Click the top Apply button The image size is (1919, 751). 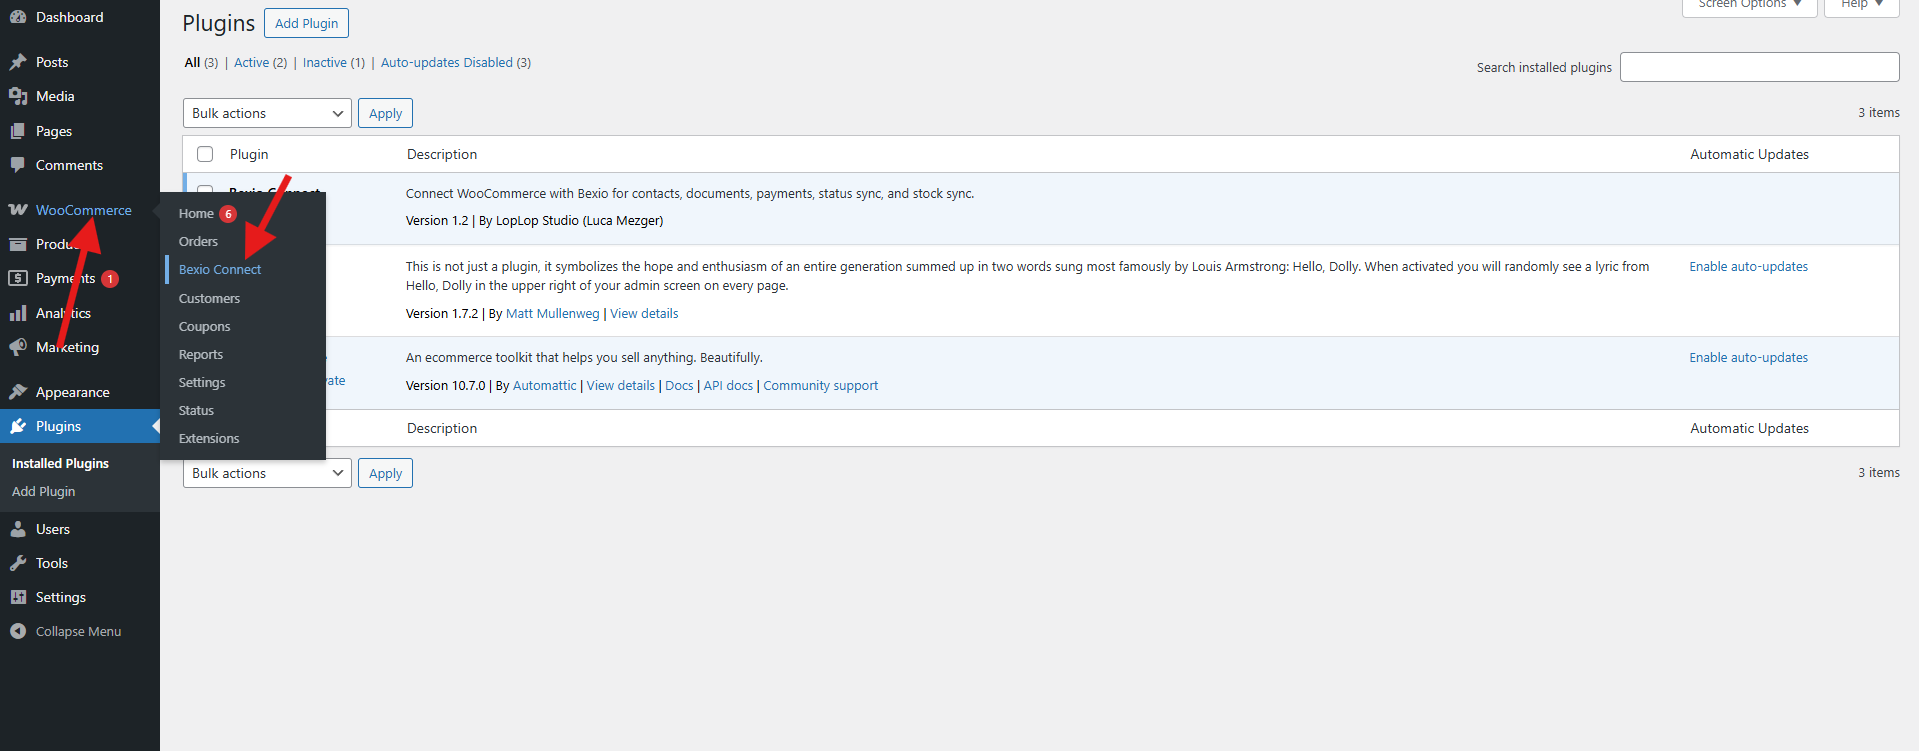[x=385, y=113]
